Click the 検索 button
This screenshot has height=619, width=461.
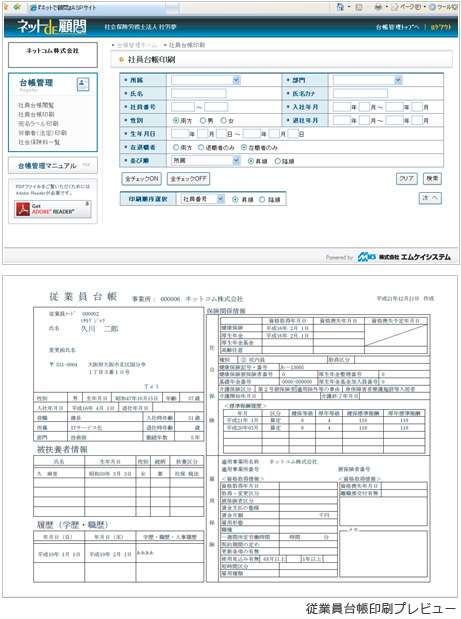pos(432,178)
